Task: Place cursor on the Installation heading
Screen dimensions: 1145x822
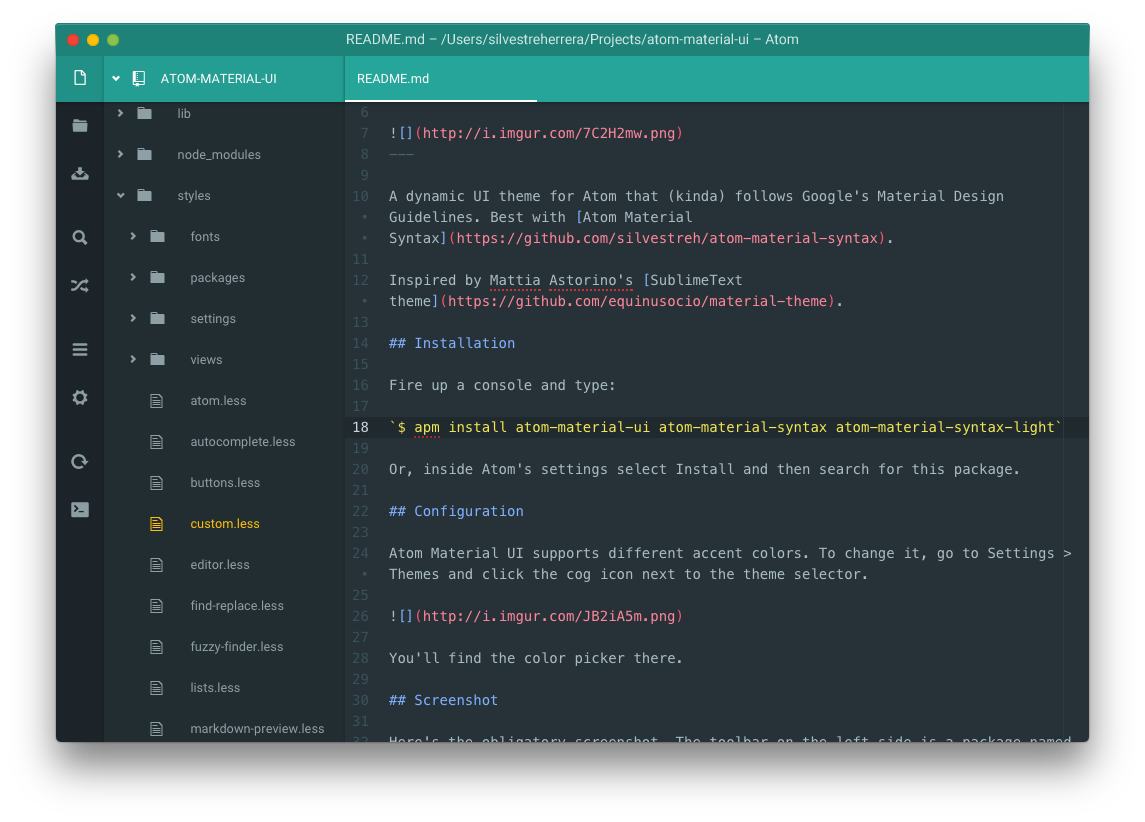Action: coord(452,343)
